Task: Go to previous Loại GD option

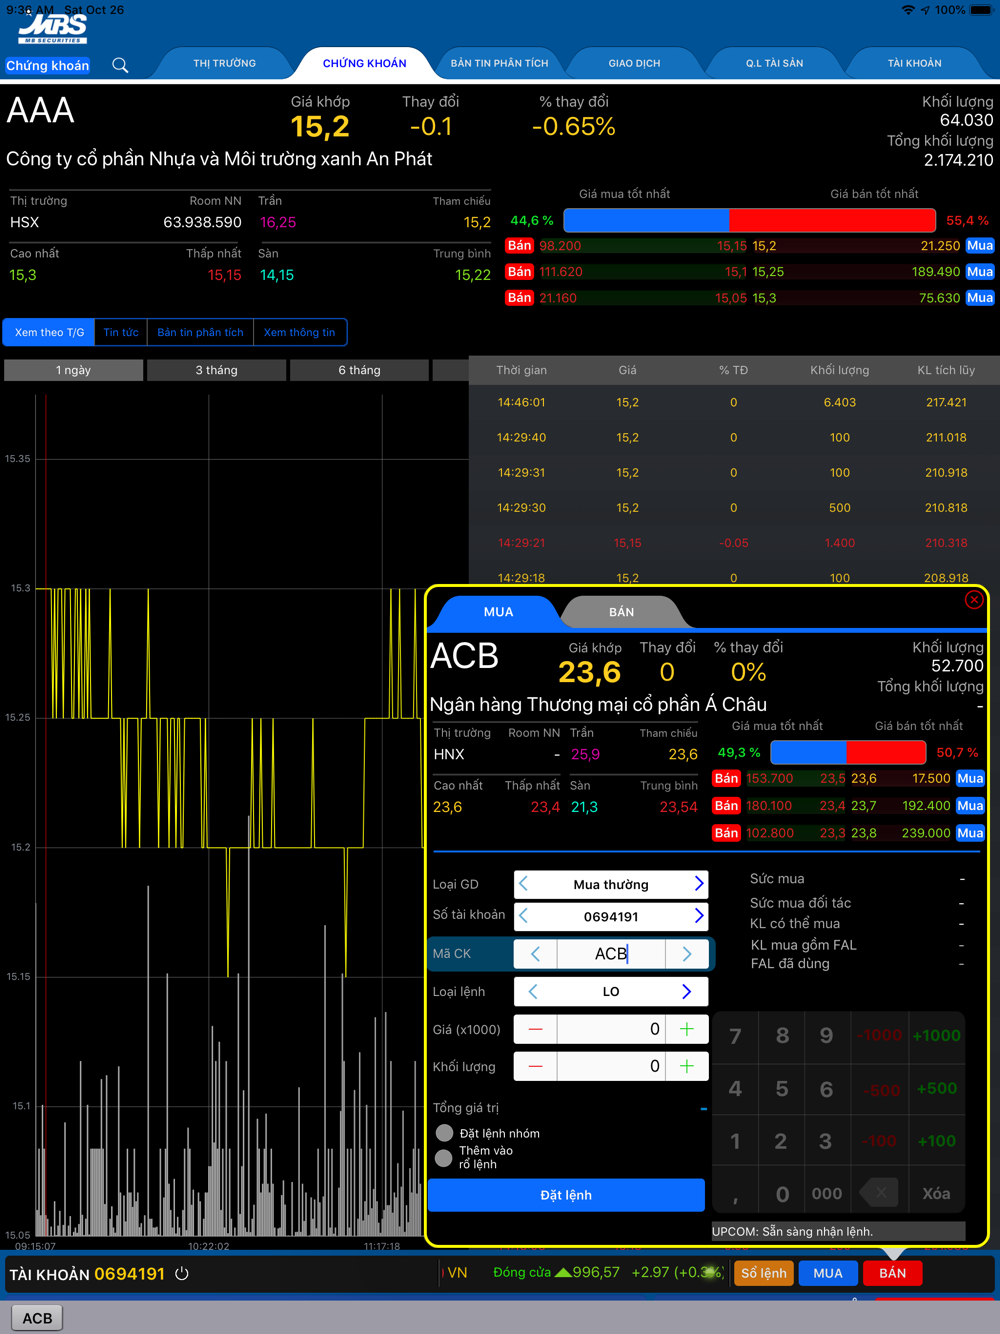Action: click(524, 884)
